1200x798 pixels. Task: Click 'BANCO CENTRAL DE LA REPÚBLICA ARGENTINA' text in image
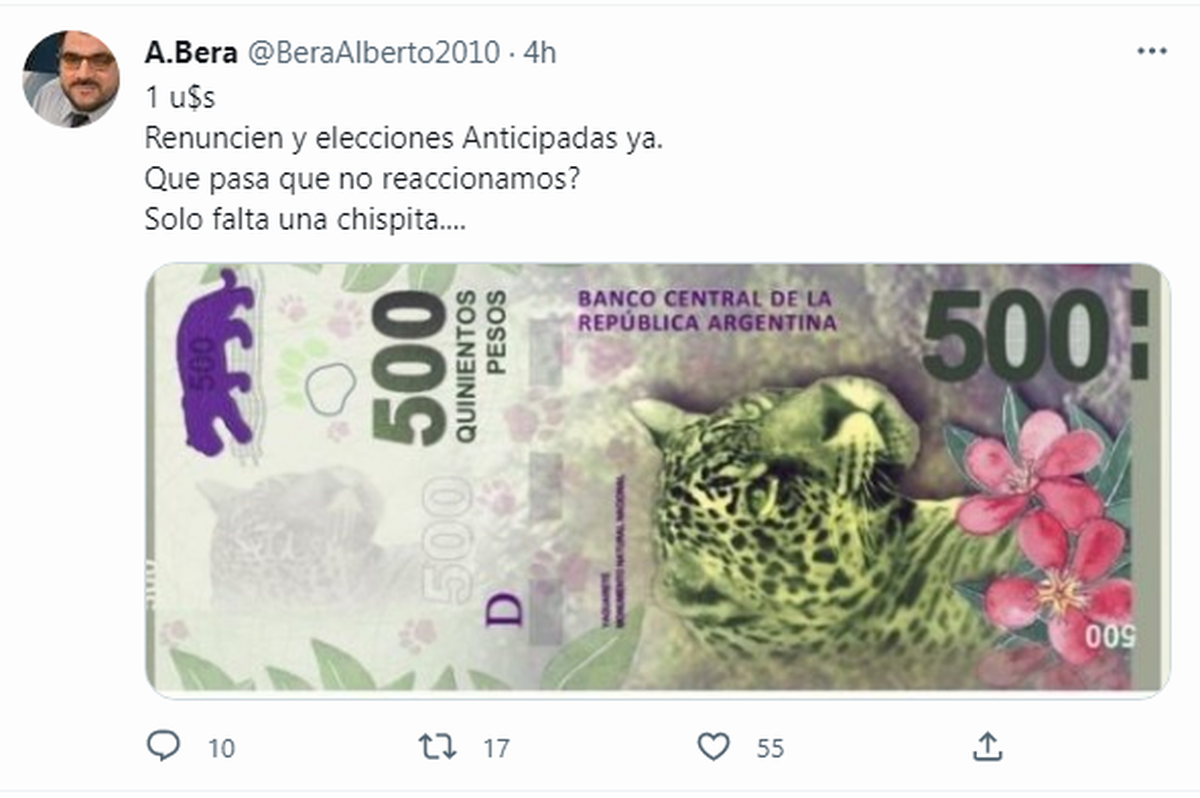[707, 311]
